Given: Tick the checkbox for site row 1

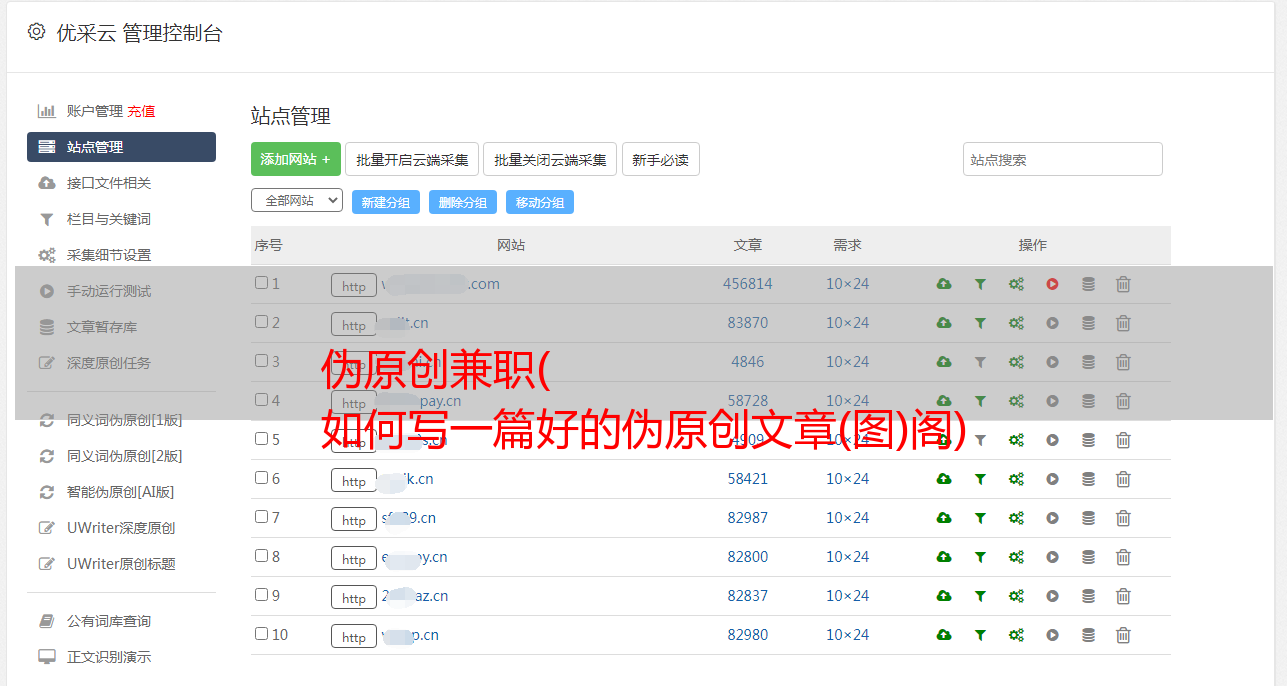Looking at the screenshot, I should coord(261,283).
